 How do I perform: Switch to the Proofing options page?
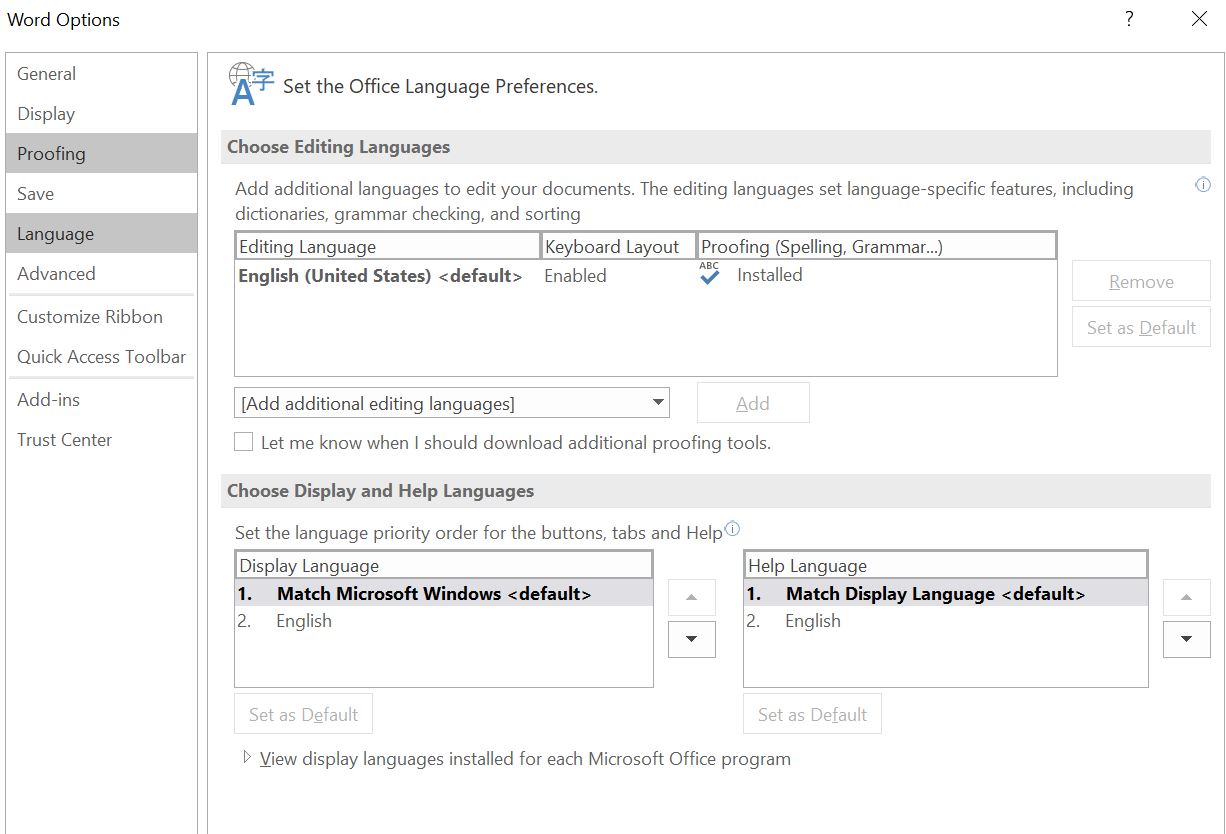point(51,153)
